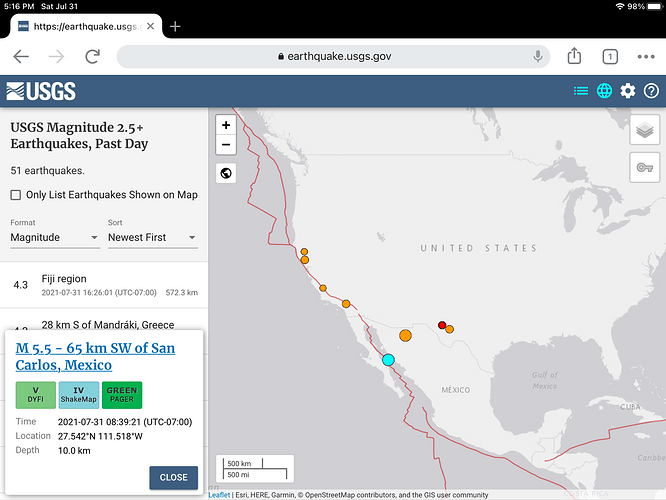Click the address bar earthquake.usgs.gov
666x500 pixels.
pos(333,56)
